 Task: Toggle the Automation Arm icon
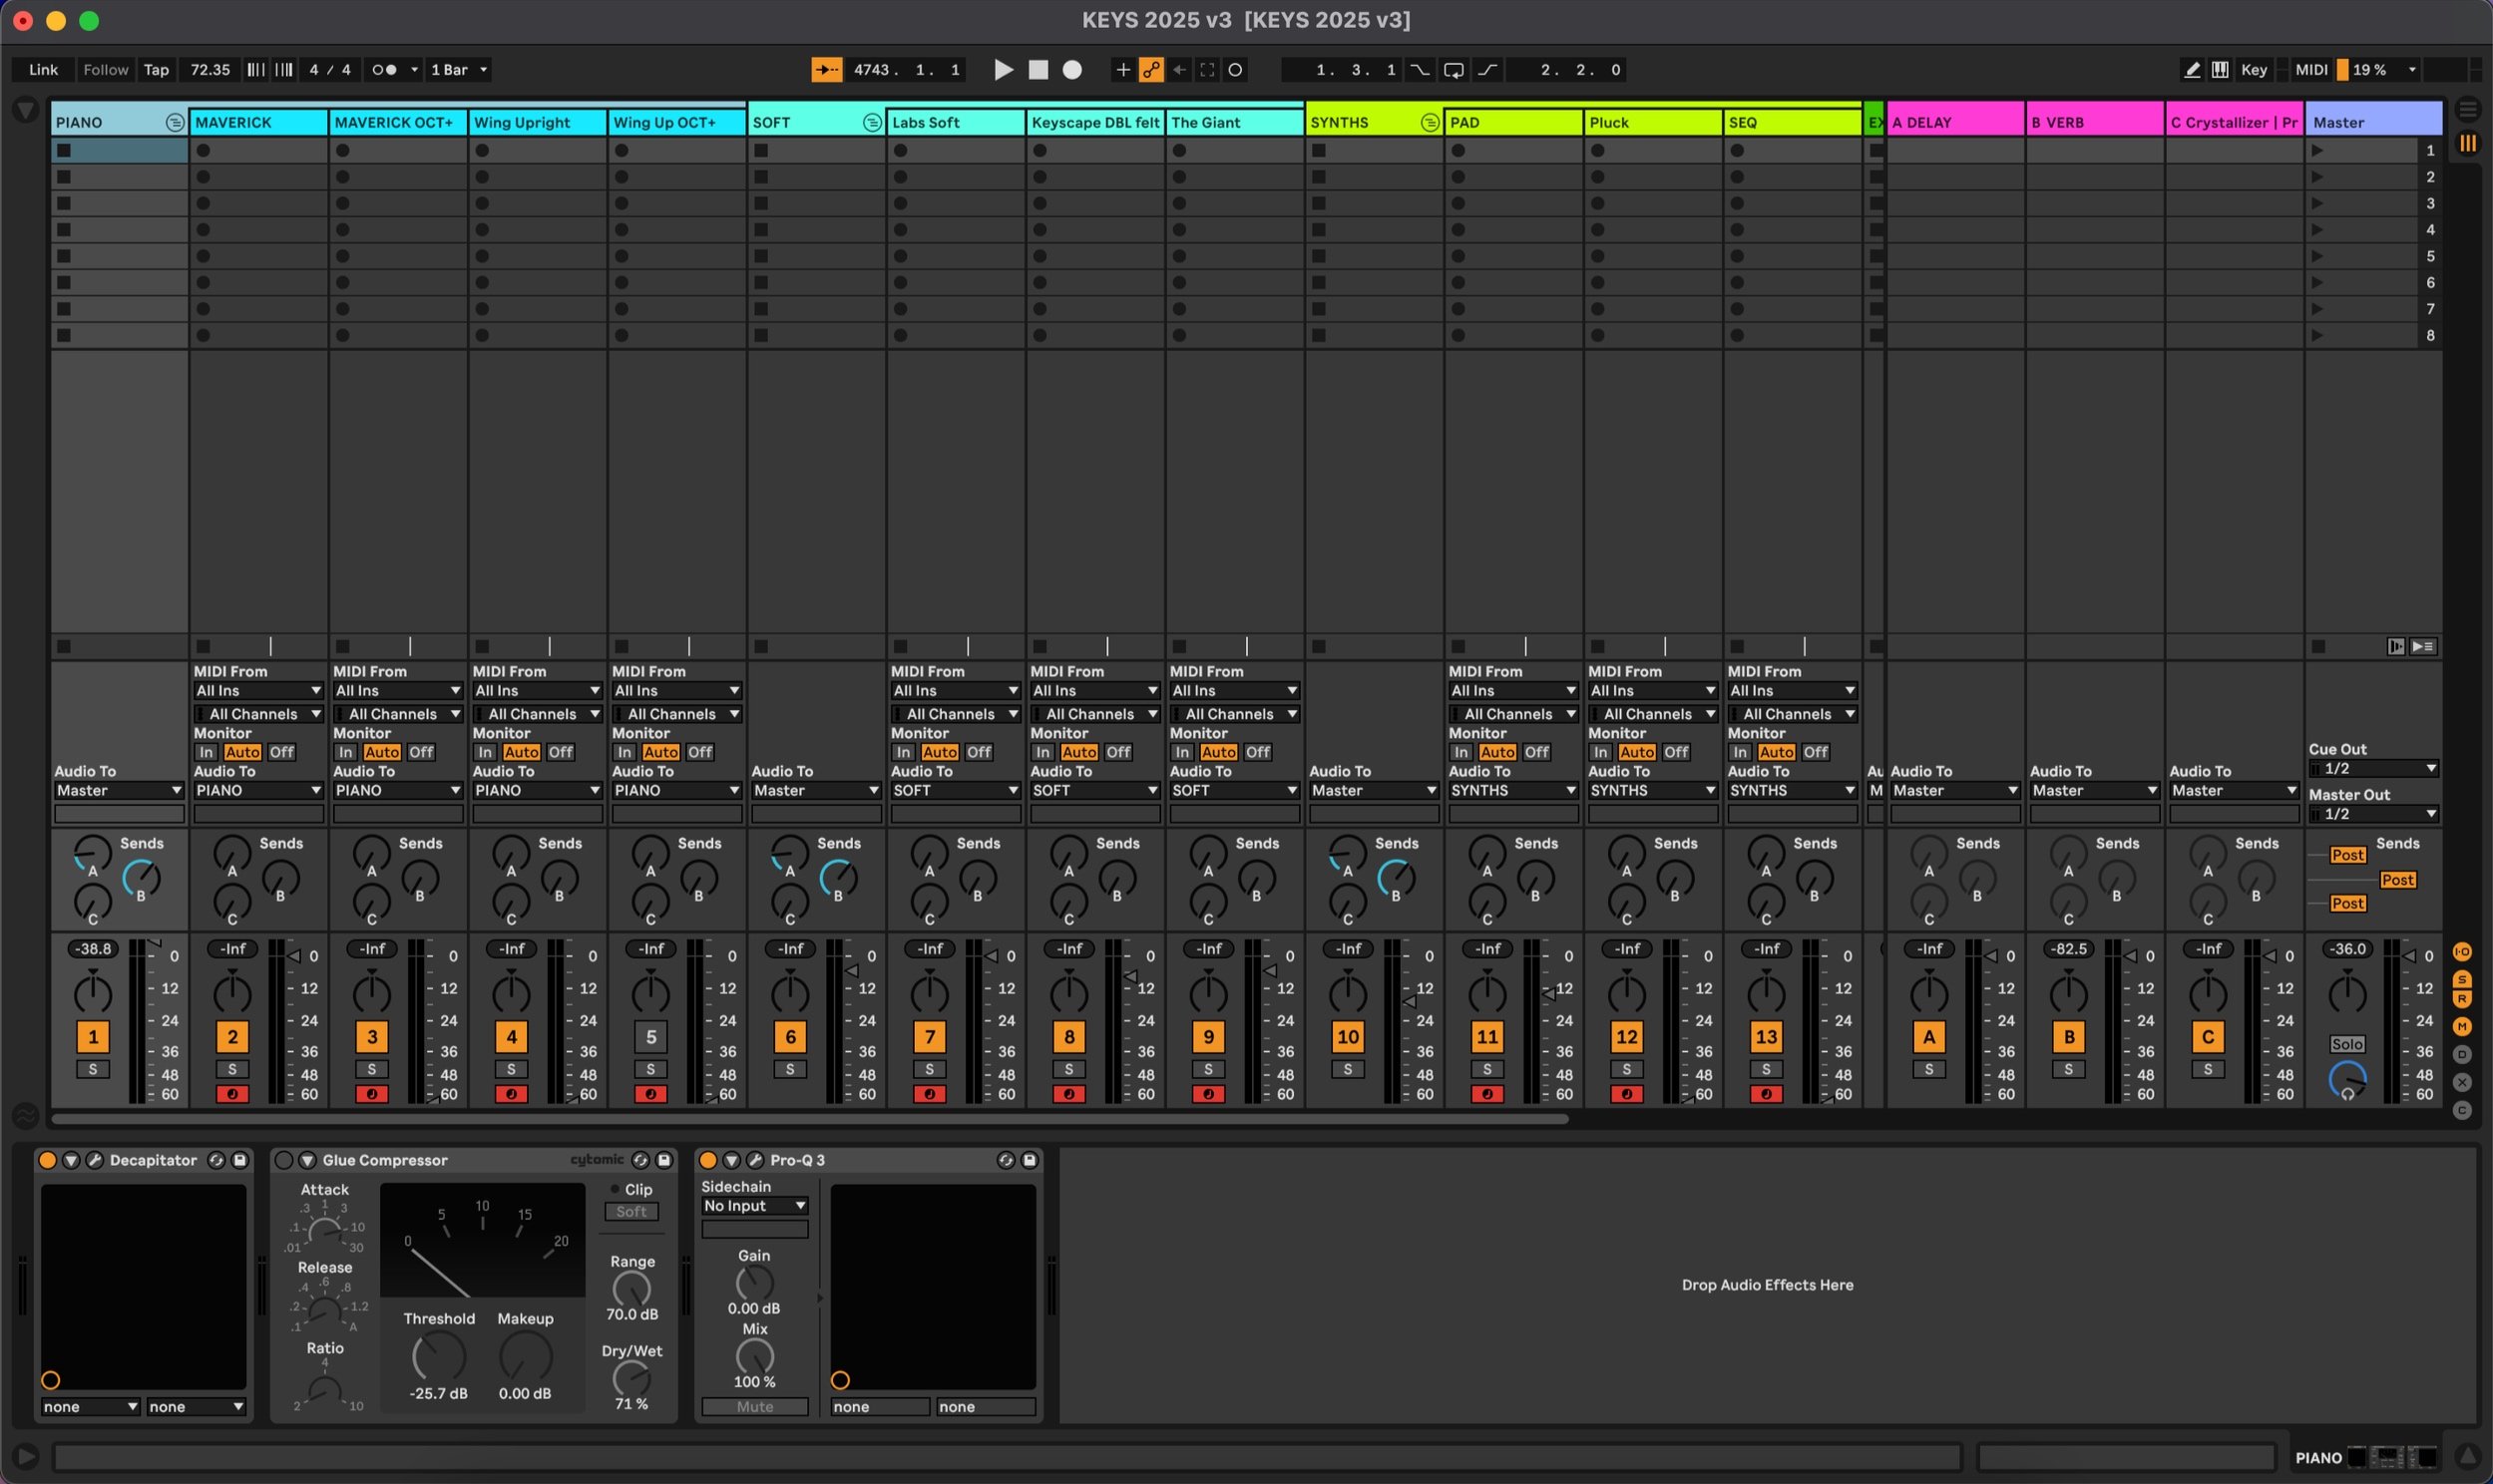point(1151,70)
